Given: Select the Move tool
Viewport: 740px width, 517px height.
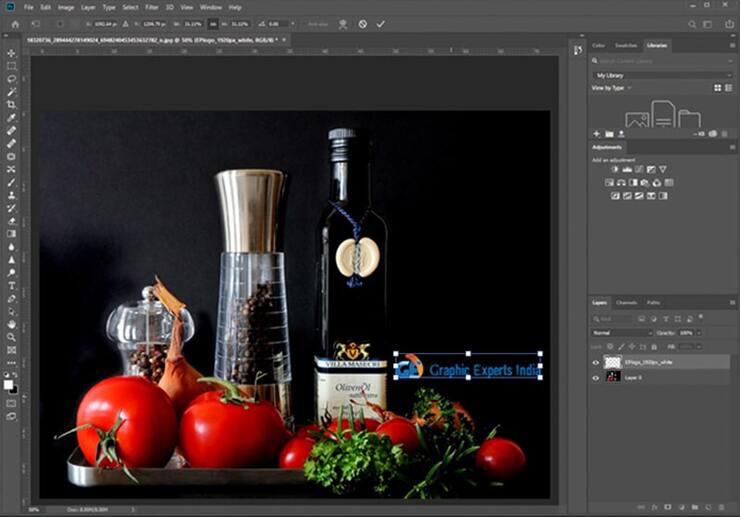Looking at the screenshot, I should click(11, 53).
